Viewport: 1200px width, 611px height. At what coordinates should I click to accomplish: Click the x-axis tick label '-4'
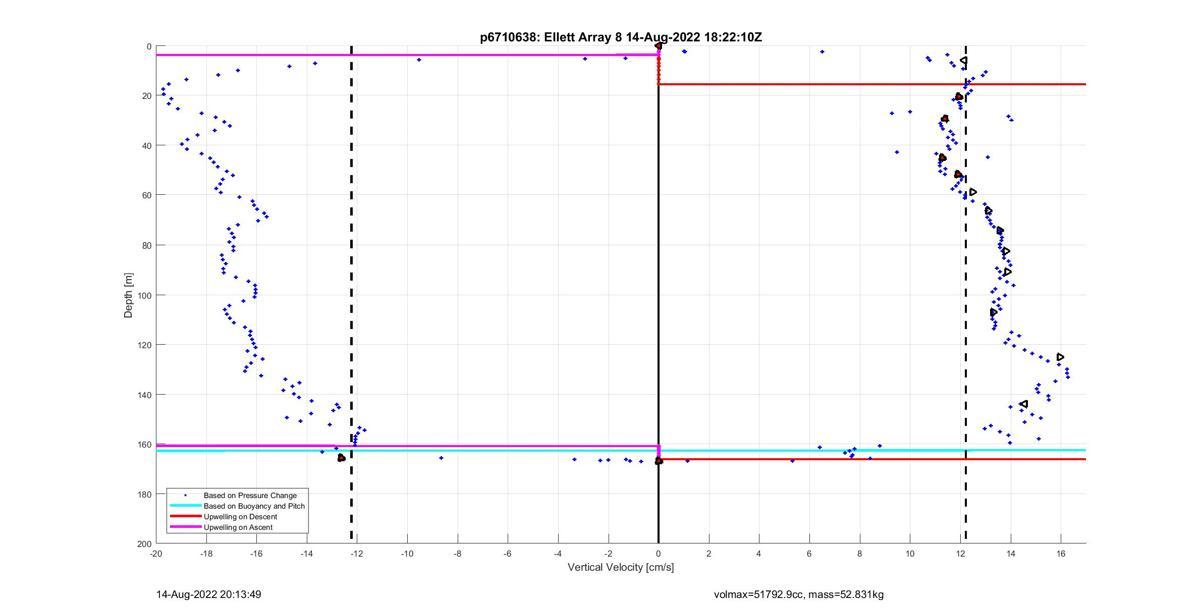558,553
